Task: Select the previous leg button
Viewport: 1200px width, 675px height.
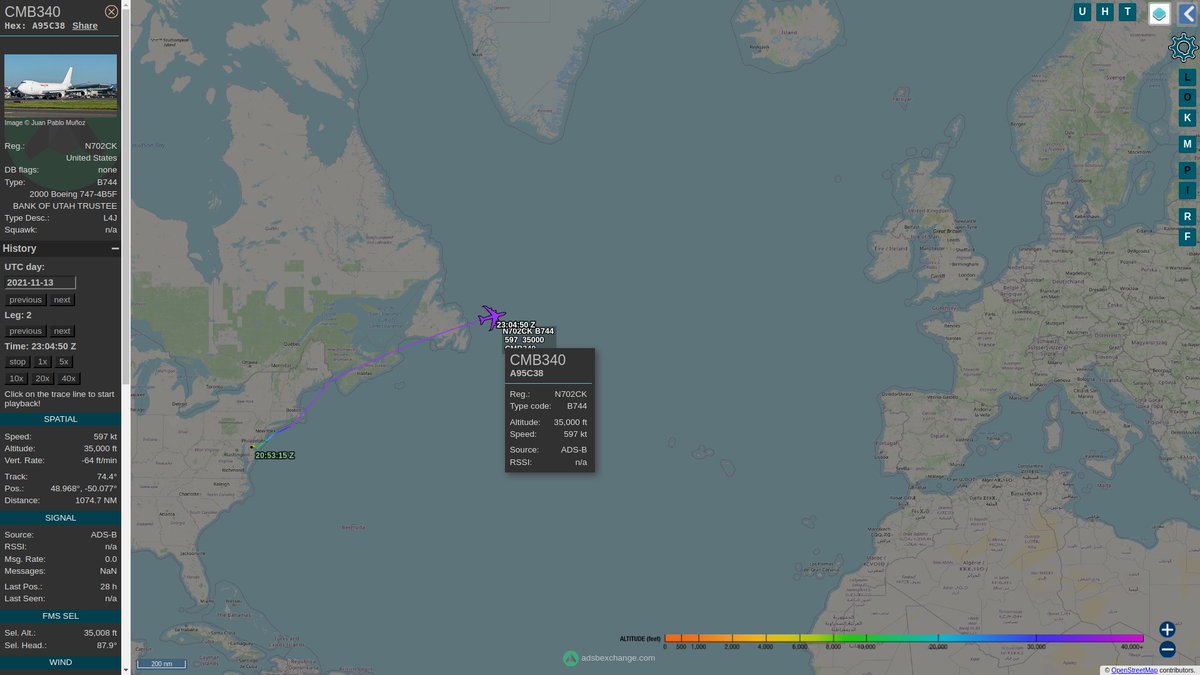Action: [25, 331]
